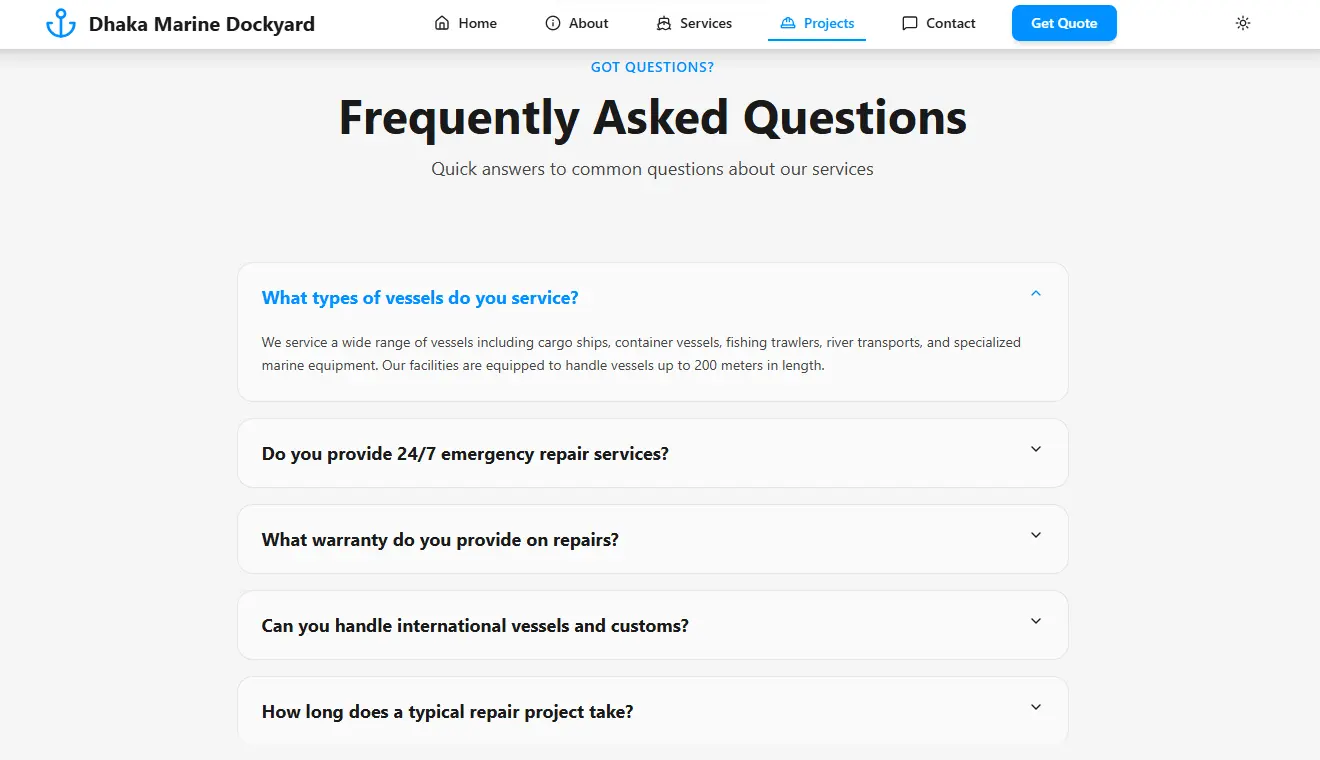The height and width of the screenshot is (760, 1320).
Task: Click the ship icon beside Services
Action: [x=664, y=23]
